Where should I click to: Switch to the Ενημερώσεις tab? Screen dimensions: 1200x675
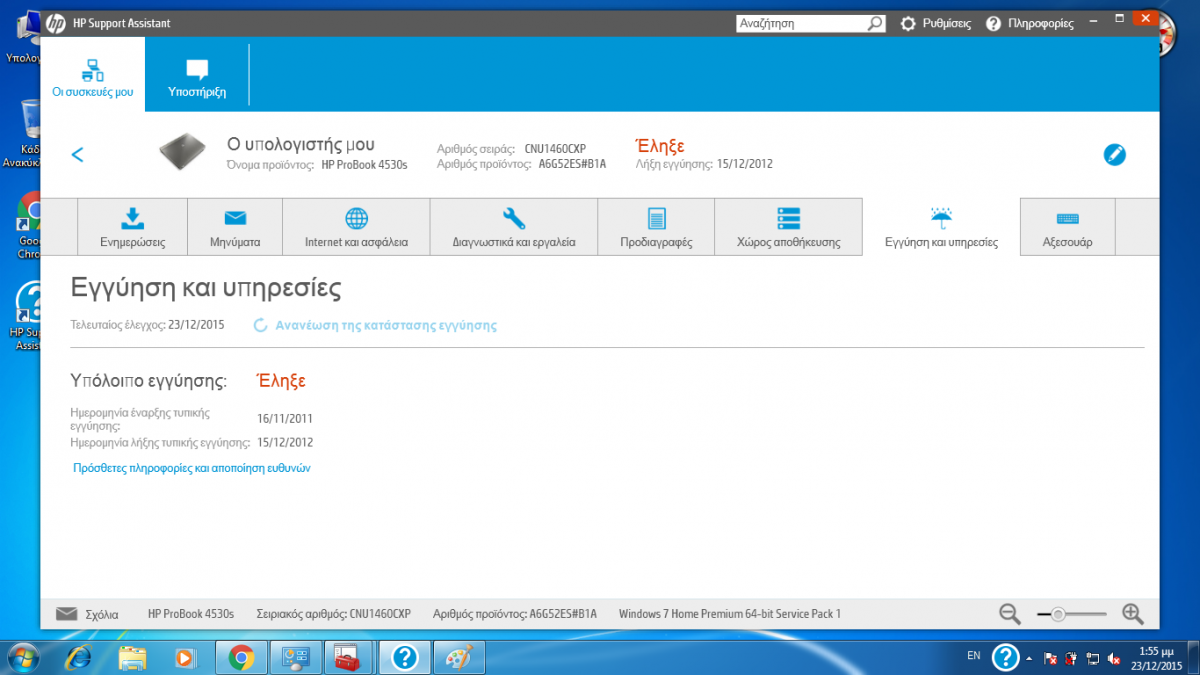(132, 227)
